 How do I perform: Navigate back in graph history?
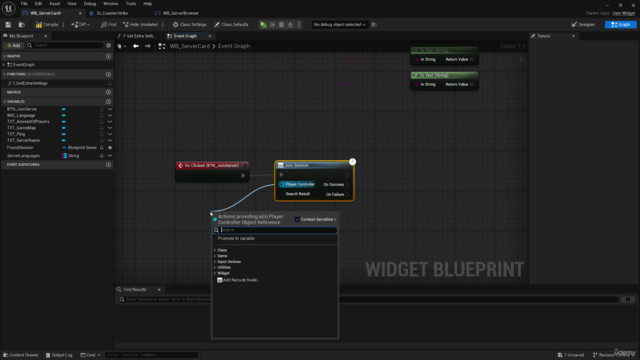click(136, 46)
